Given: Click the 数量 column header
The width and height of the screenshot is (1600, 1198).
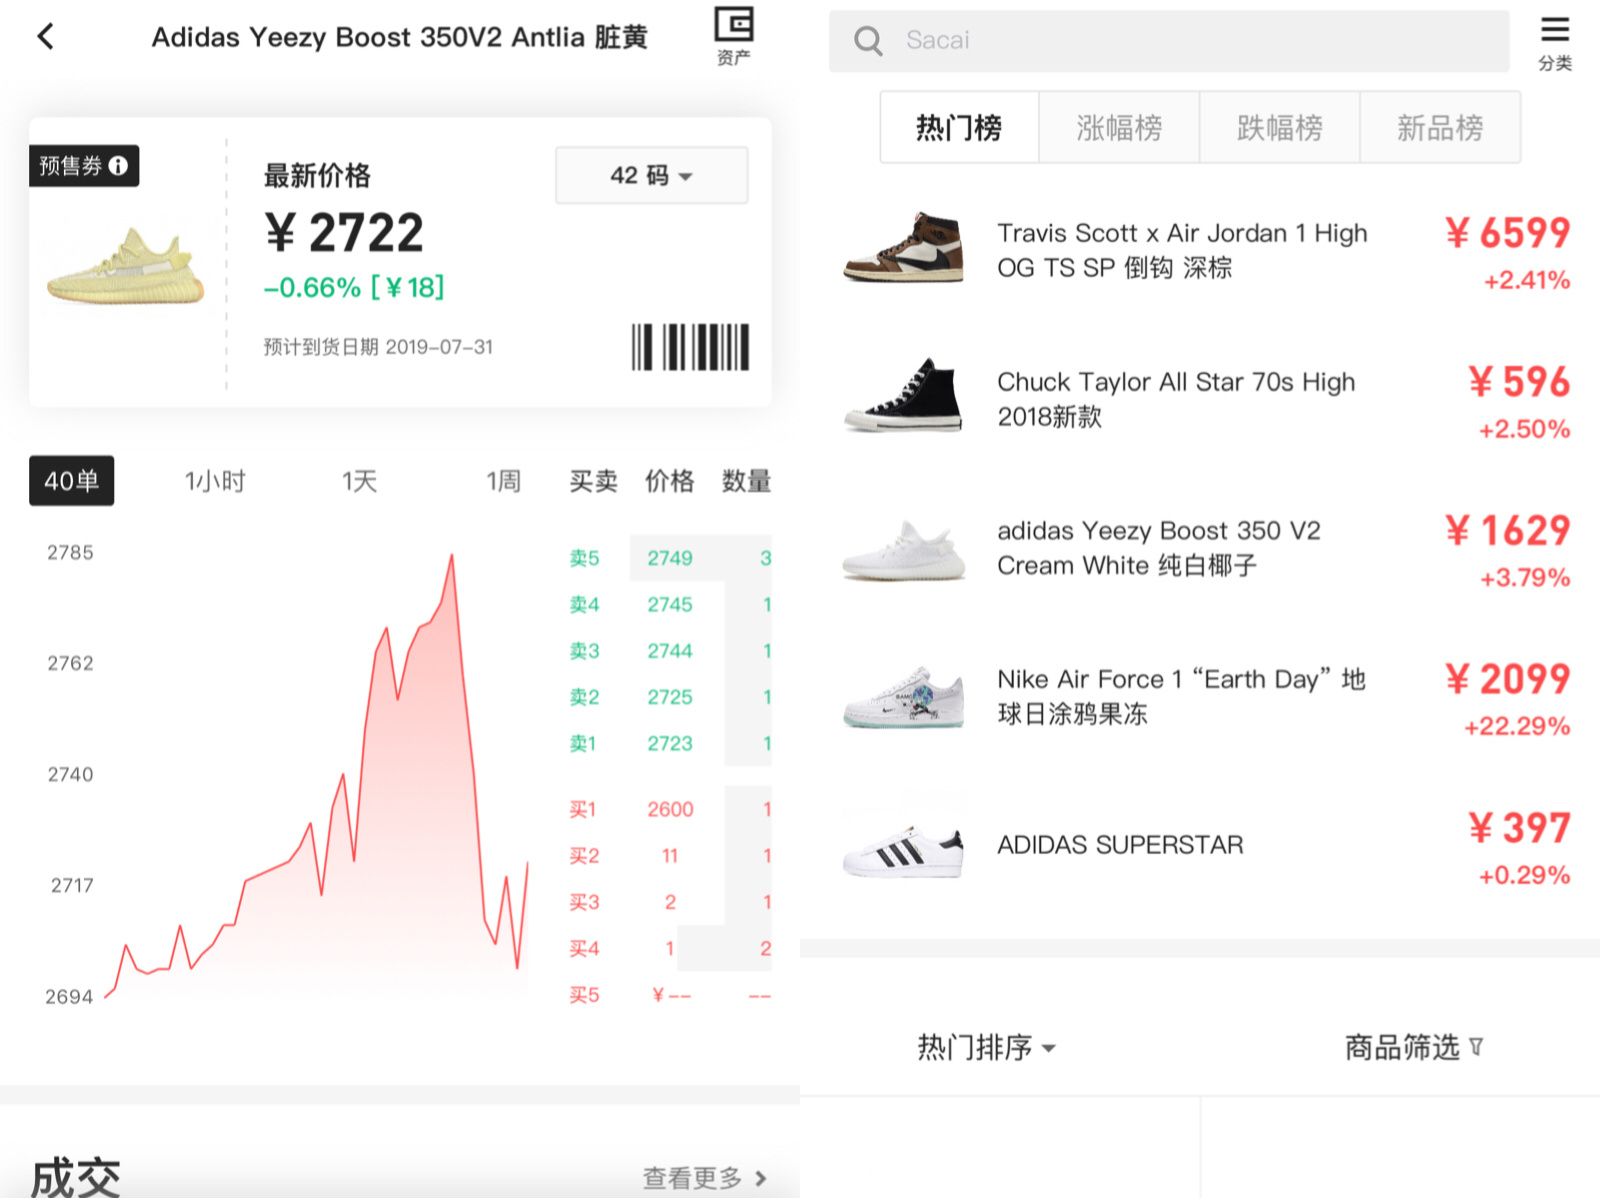Looking at the screenshot, I should [746, 481].
